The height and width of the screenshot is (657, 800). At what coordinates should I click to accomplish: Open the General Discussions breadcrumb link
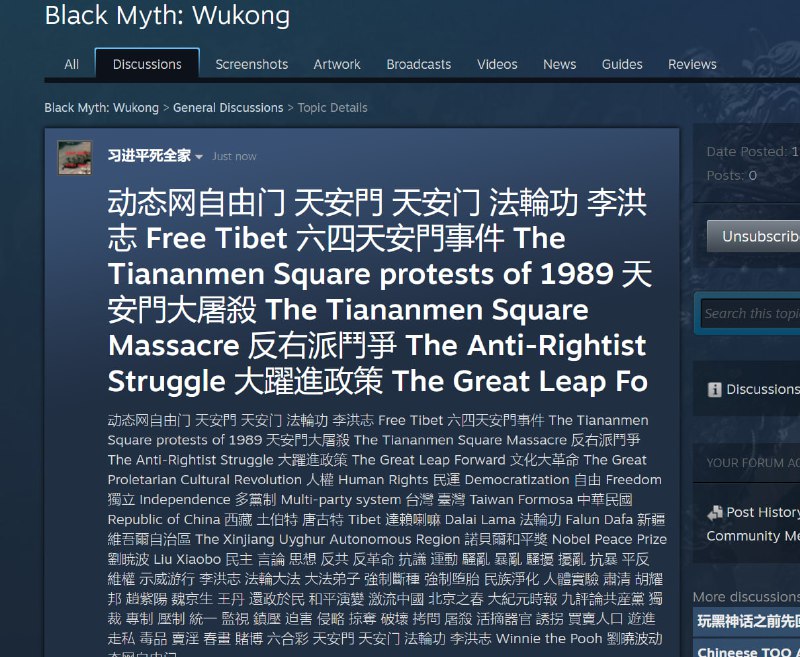[228, 108]
